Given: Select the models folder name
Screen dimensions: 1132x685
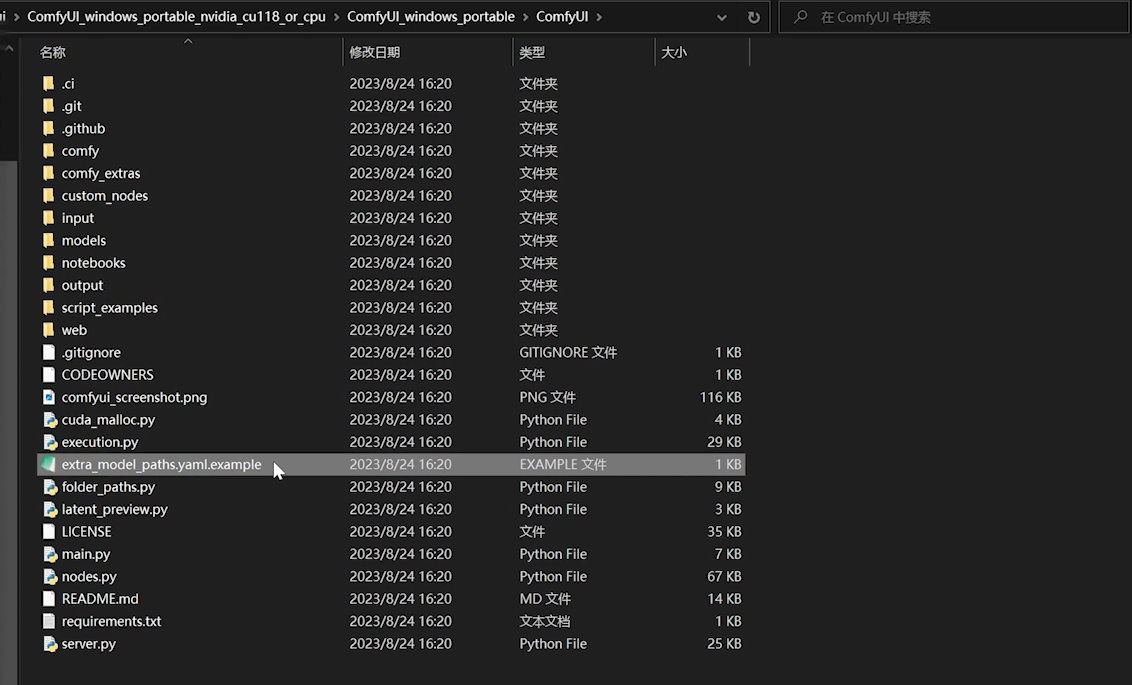Looking at the screenshot, I should tap(84, 240).
